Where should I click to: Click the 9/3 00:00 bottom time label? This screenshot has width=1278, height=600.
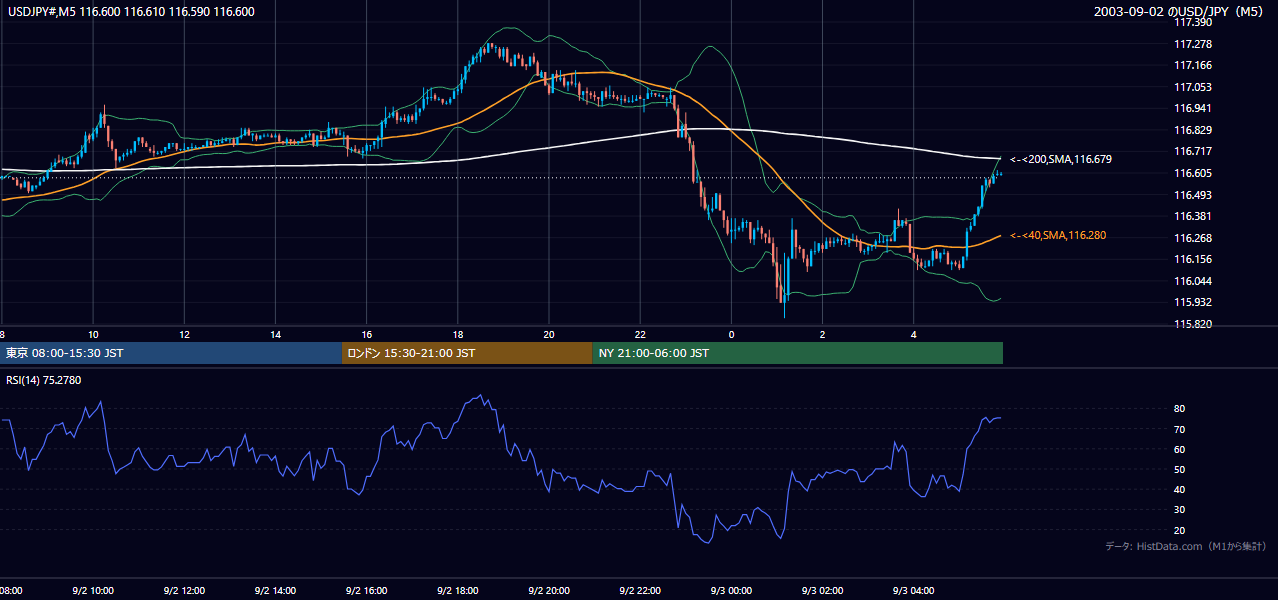coord(731,591)
